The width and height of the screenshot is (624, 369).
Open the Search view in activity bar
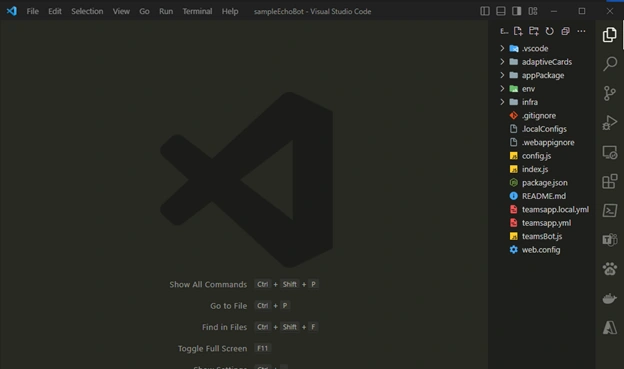(x=610, y=64)
